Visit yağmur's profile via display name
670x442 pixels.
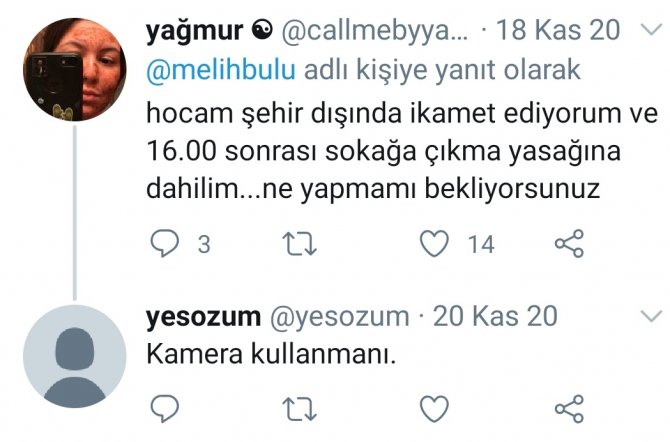point(194,31)
